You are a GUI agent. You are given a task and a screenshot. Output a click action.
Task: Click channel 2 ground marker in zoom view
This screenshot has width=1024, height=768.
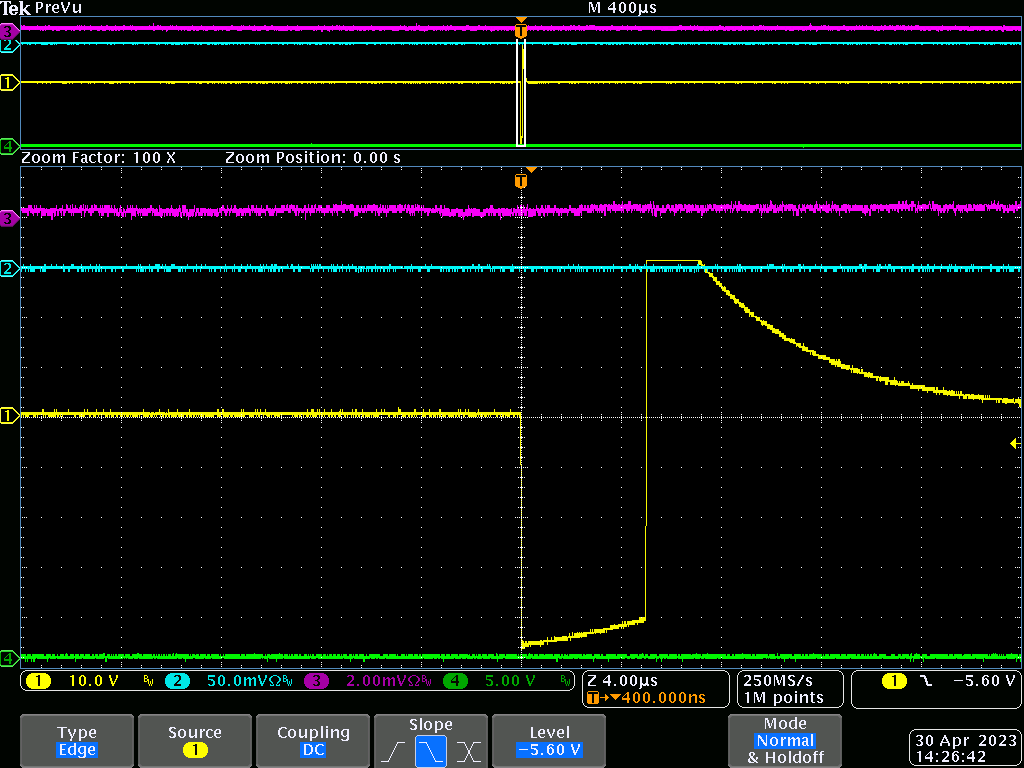pyautogui.click(x=10, y=268)
